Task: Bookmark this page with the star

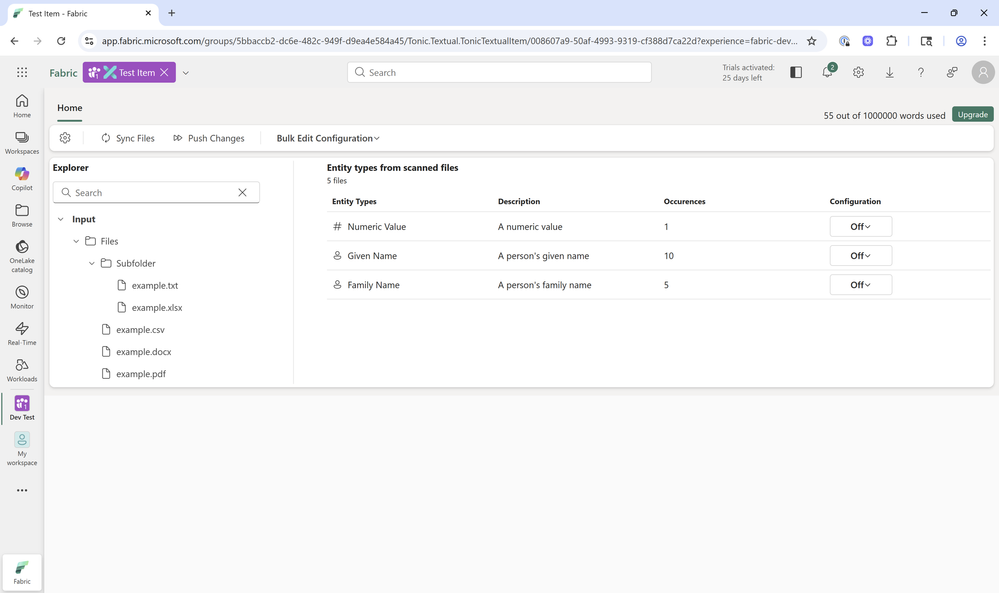Action: coord(811,41)
